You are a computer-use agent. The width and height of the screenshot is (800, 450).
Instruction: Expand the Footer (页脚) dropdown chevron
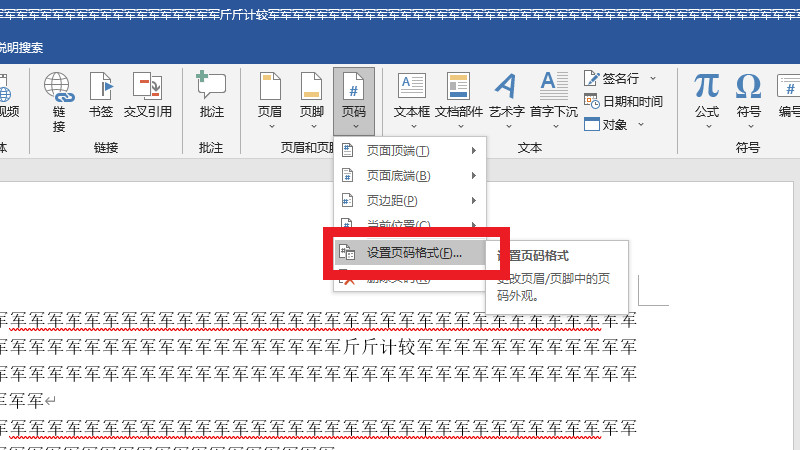pos(314,126)
